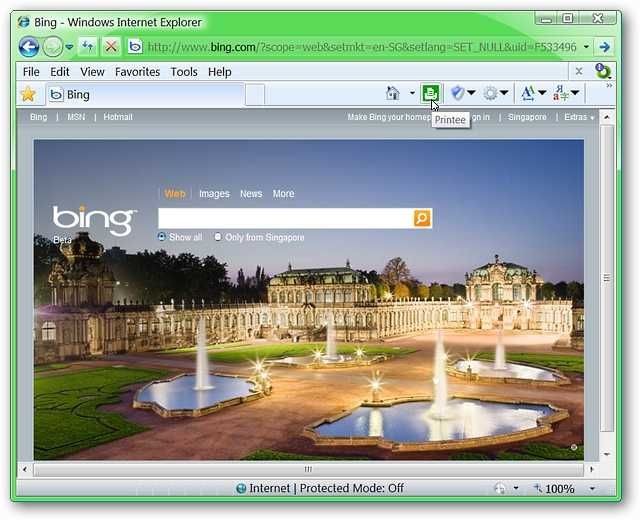Expand the Home button dropdown

click(x=412, y=93)
